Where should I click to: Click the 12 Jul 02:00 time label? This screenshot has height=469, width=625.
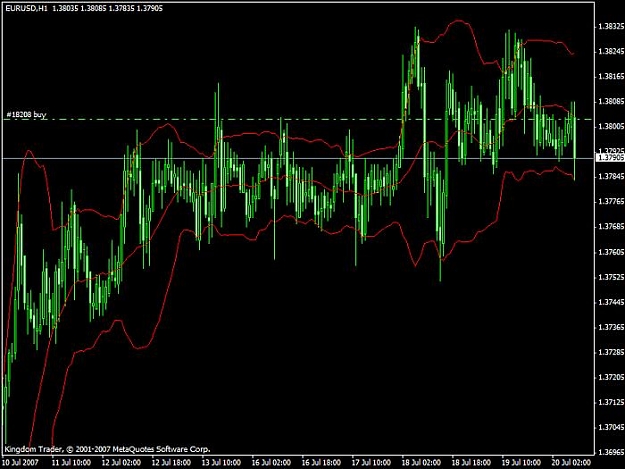[121, 463]
